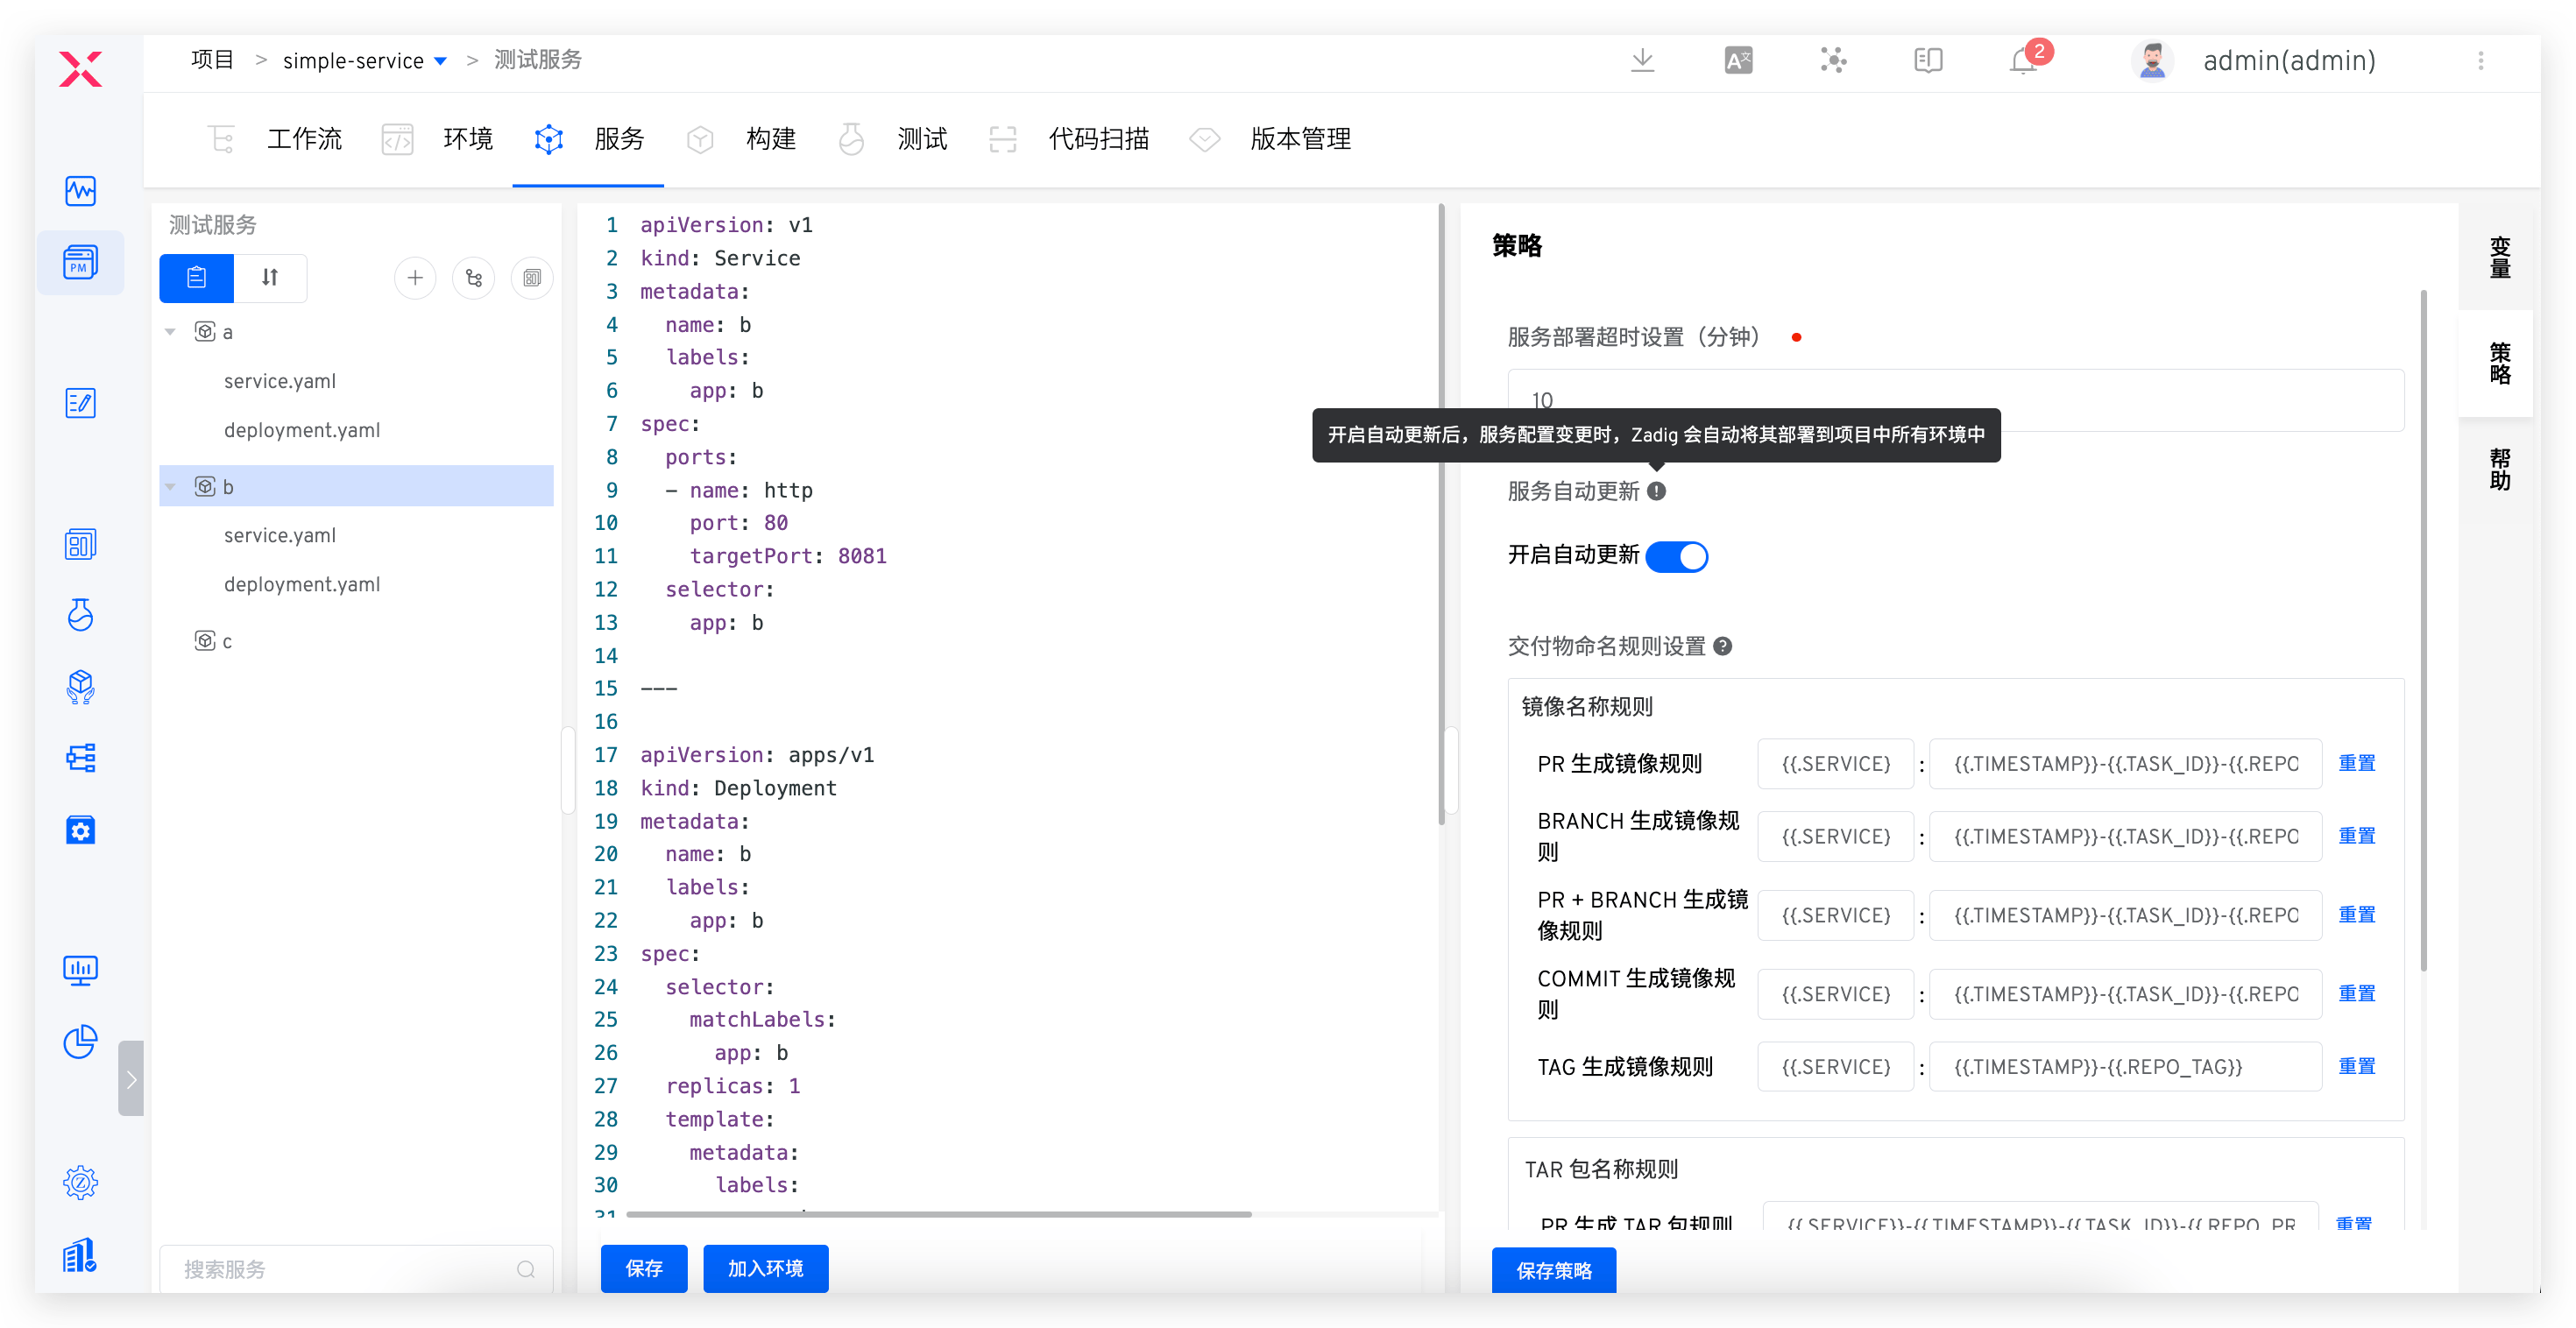Image resolution: width=2576 pixels, height=1328 pixels.
Task: Click help icon beside 交付物命名规则设置
Action: pos(1722,646)
